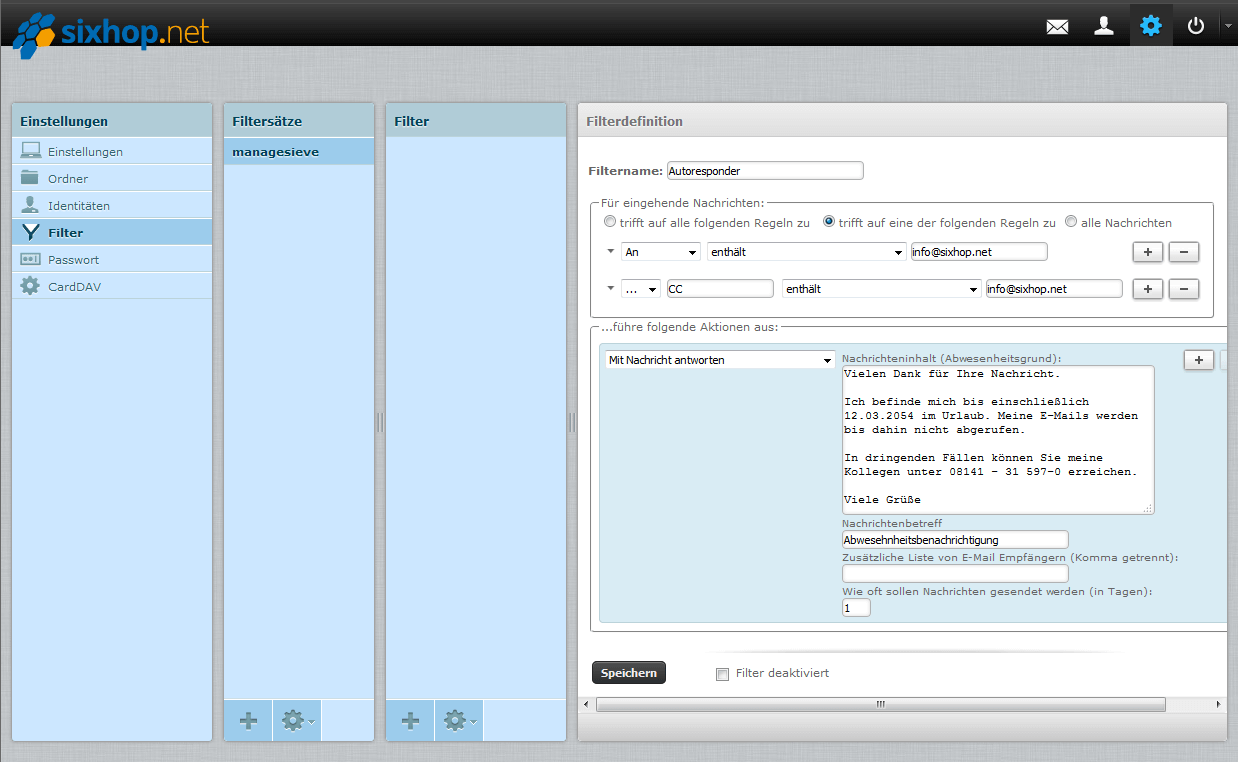Open the filter set actions gear menu
Image resolution: width=1238 pixels, height=762 pixels.
click(x=297, y=720)
